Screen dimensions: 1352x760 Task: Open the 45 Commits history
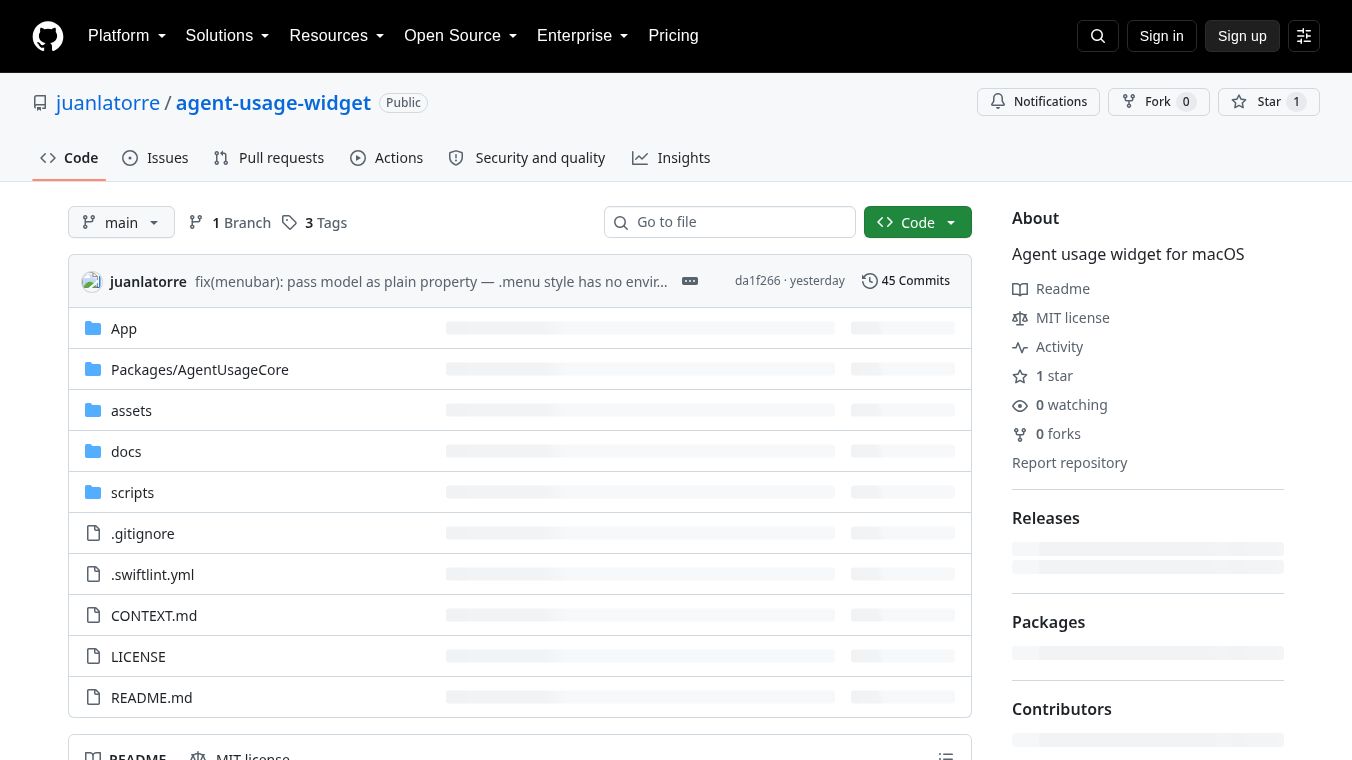tap(906, 281)
